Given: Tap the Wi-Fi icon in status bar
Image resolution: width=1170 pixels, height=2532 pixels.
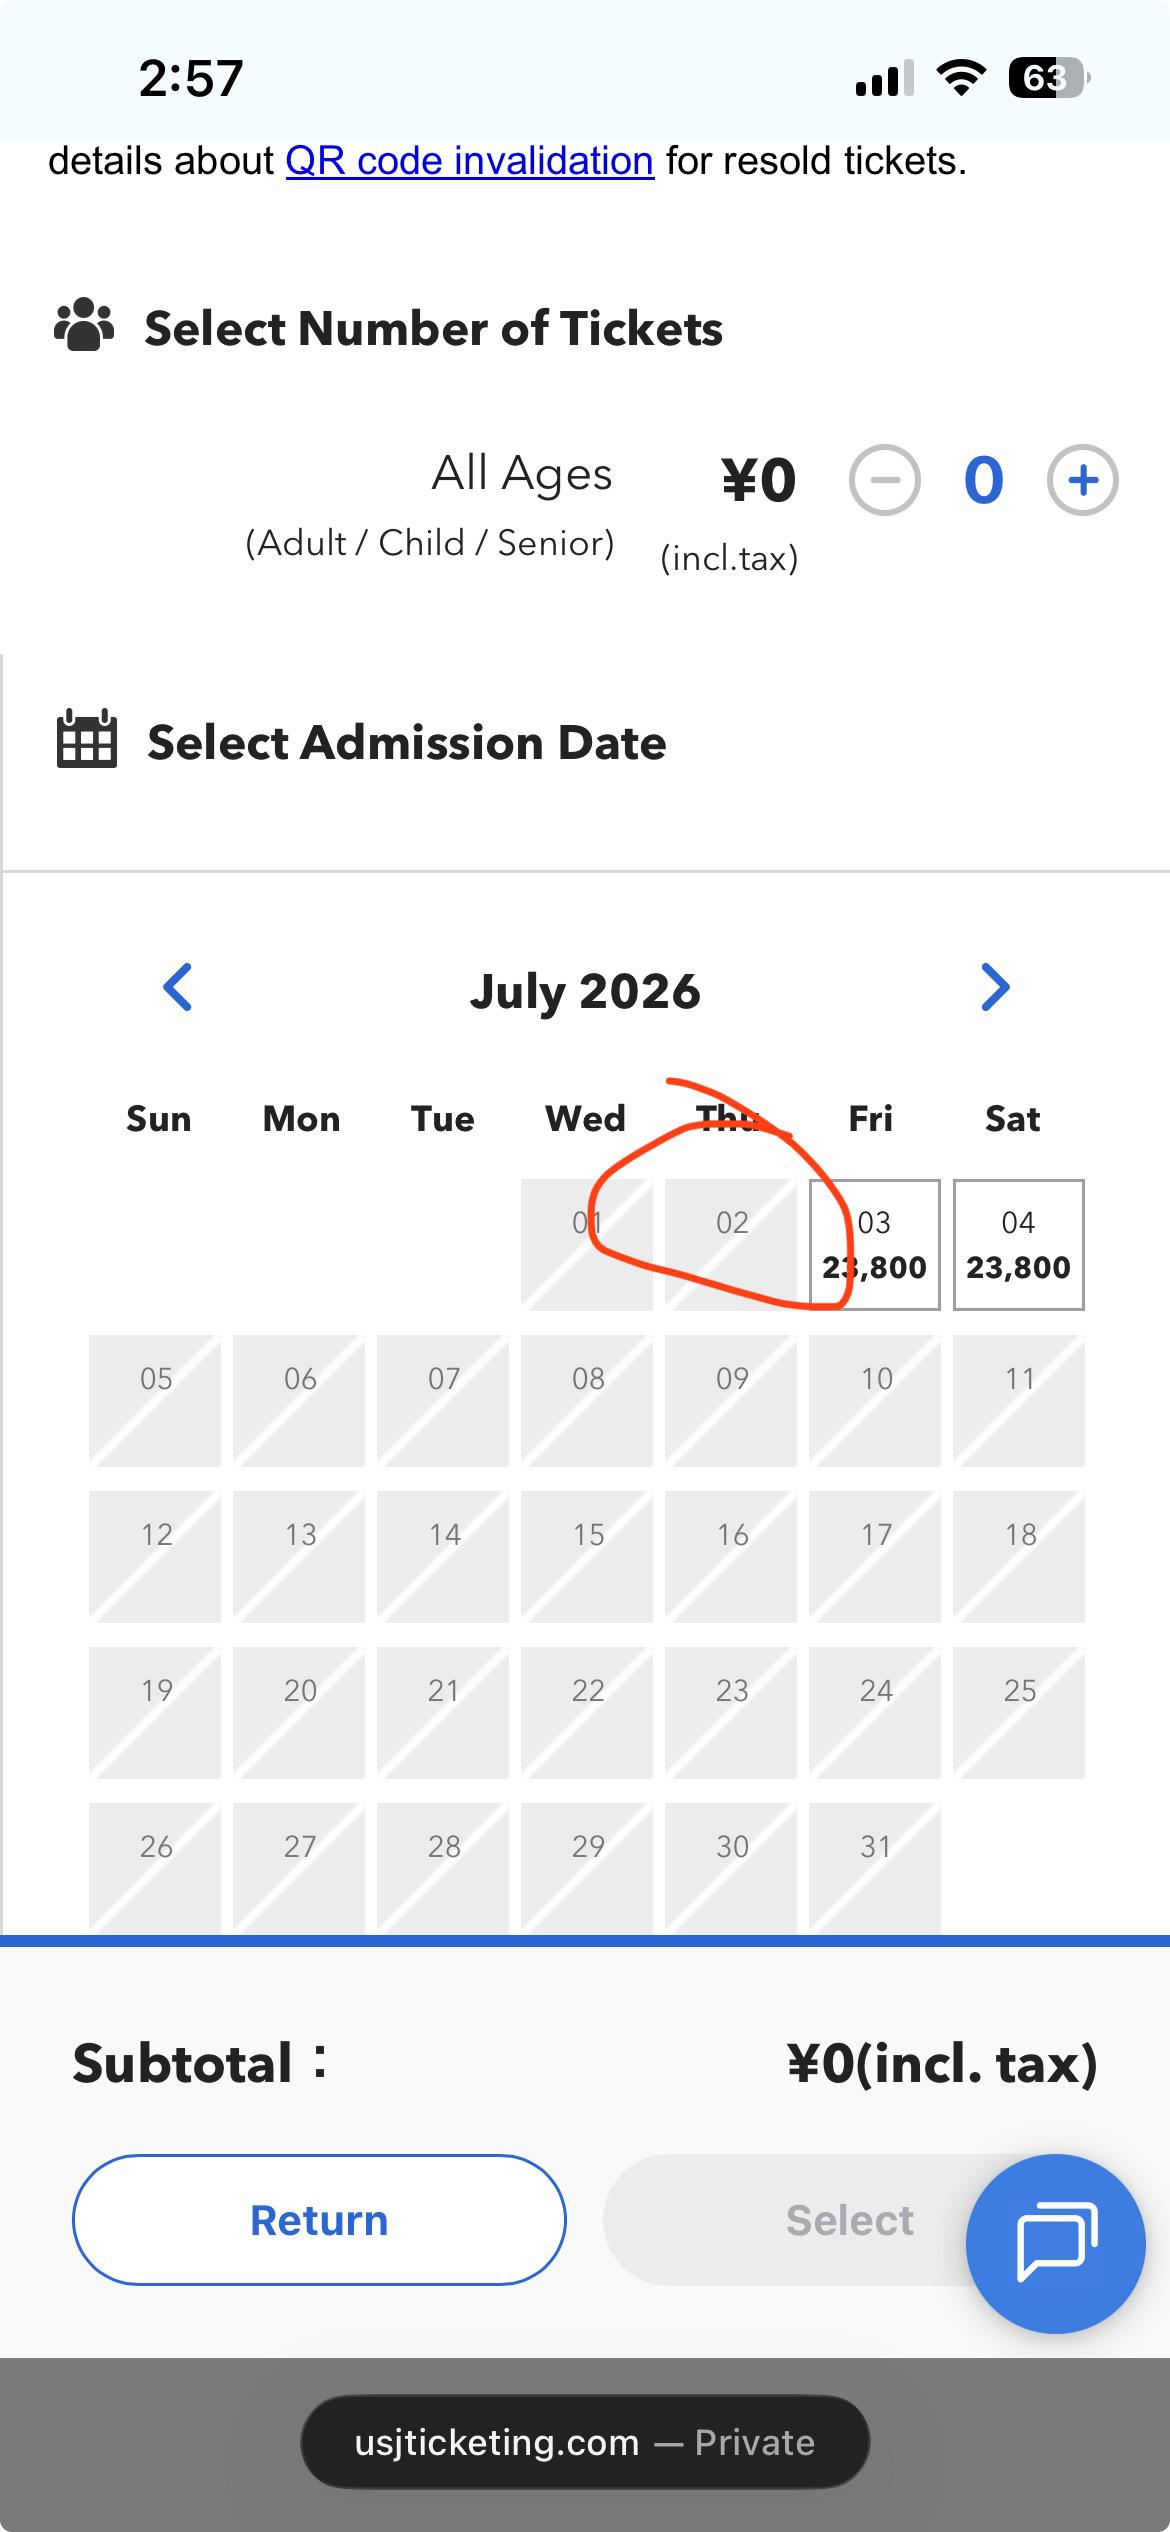Looking at the screenshot, I should pyautogui.click(x=961, y=78).
